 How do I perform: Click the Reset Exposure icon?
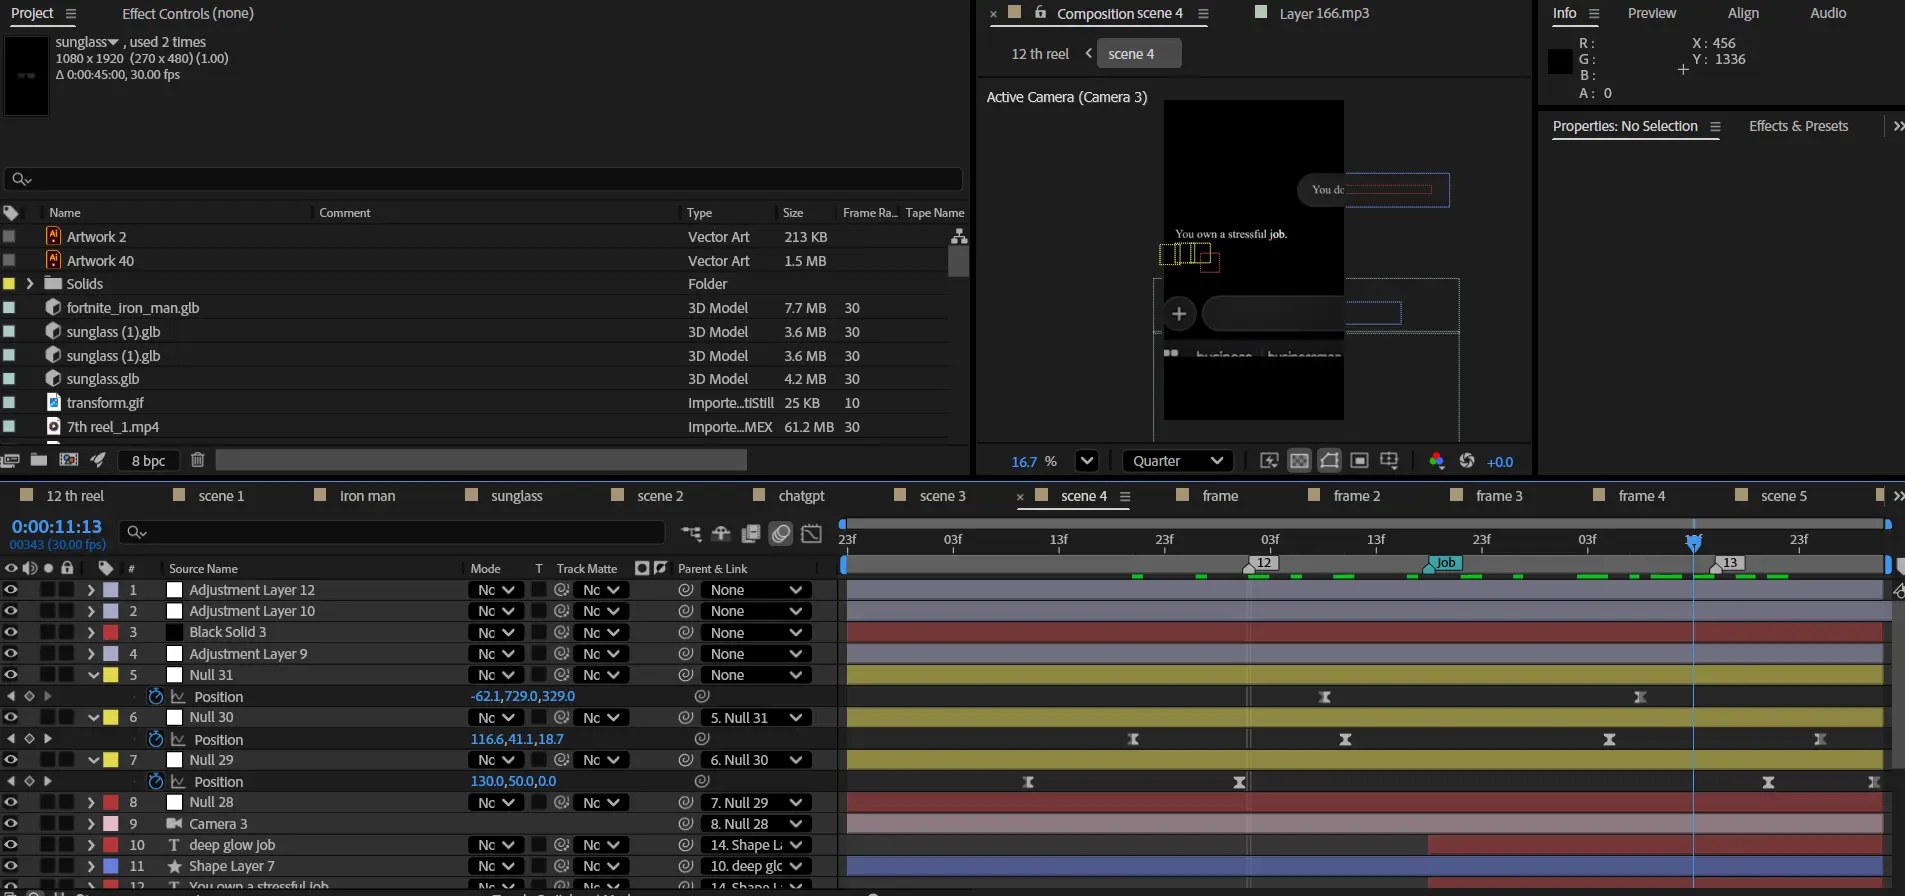pos(1467,461)
